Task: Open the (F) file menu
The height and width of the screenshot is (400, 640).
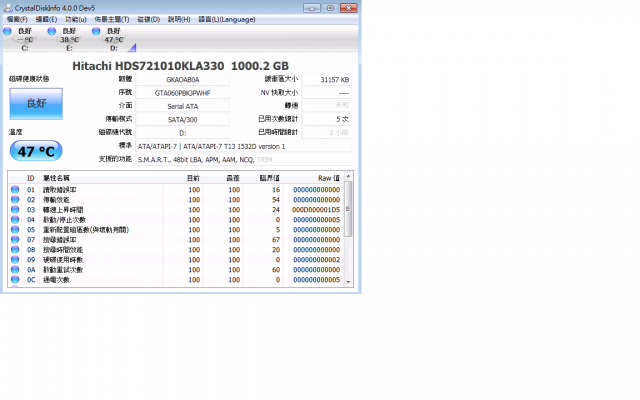Action: click(x=17, y=19)
